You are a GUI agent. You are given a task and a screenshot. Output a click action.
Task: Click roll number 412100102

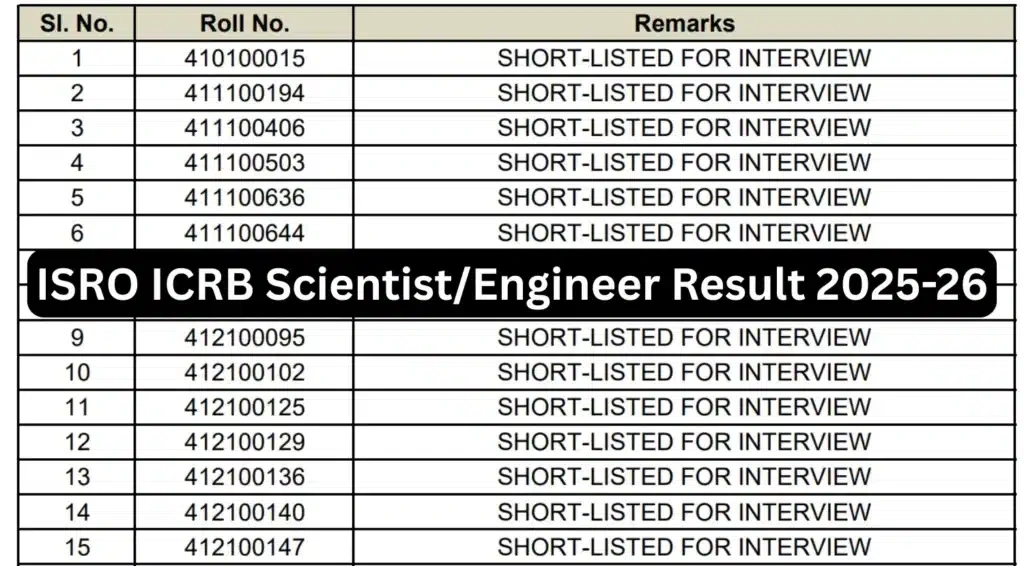point(244,372)
